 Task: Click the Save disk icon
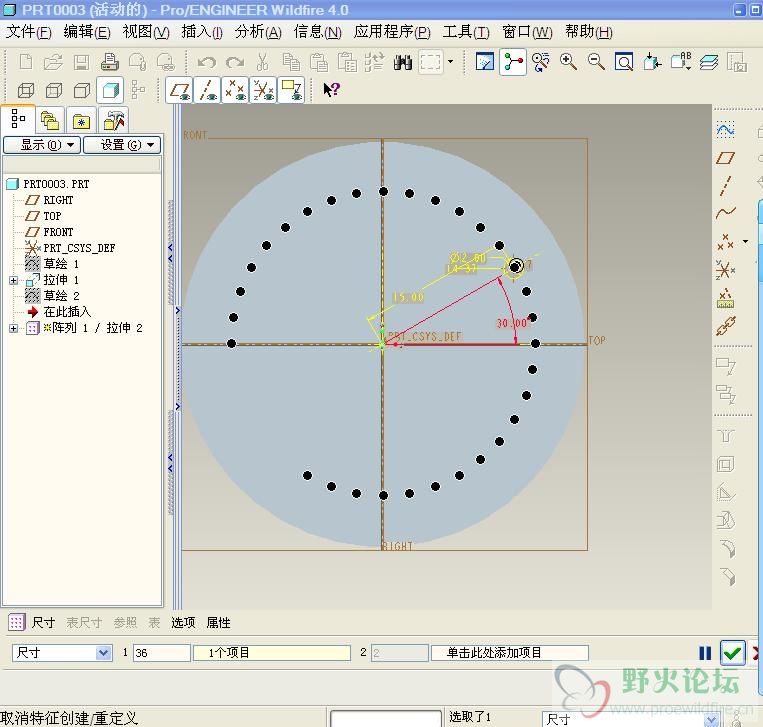[81, 62]
